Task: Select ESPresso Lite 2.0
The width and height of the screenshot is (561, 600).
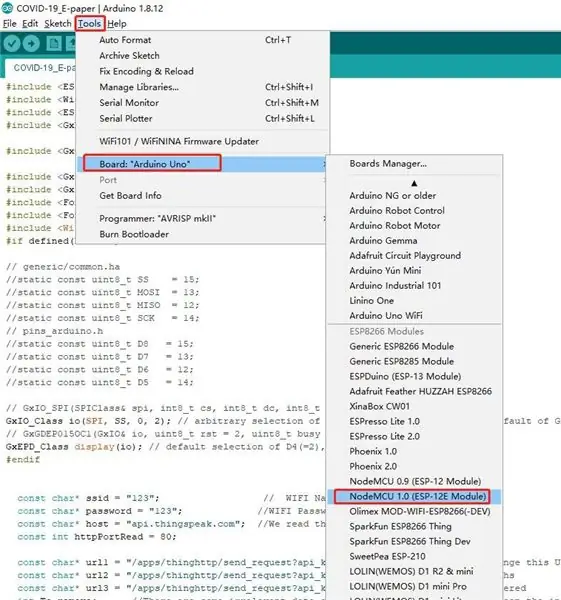Action: (414, 436)
